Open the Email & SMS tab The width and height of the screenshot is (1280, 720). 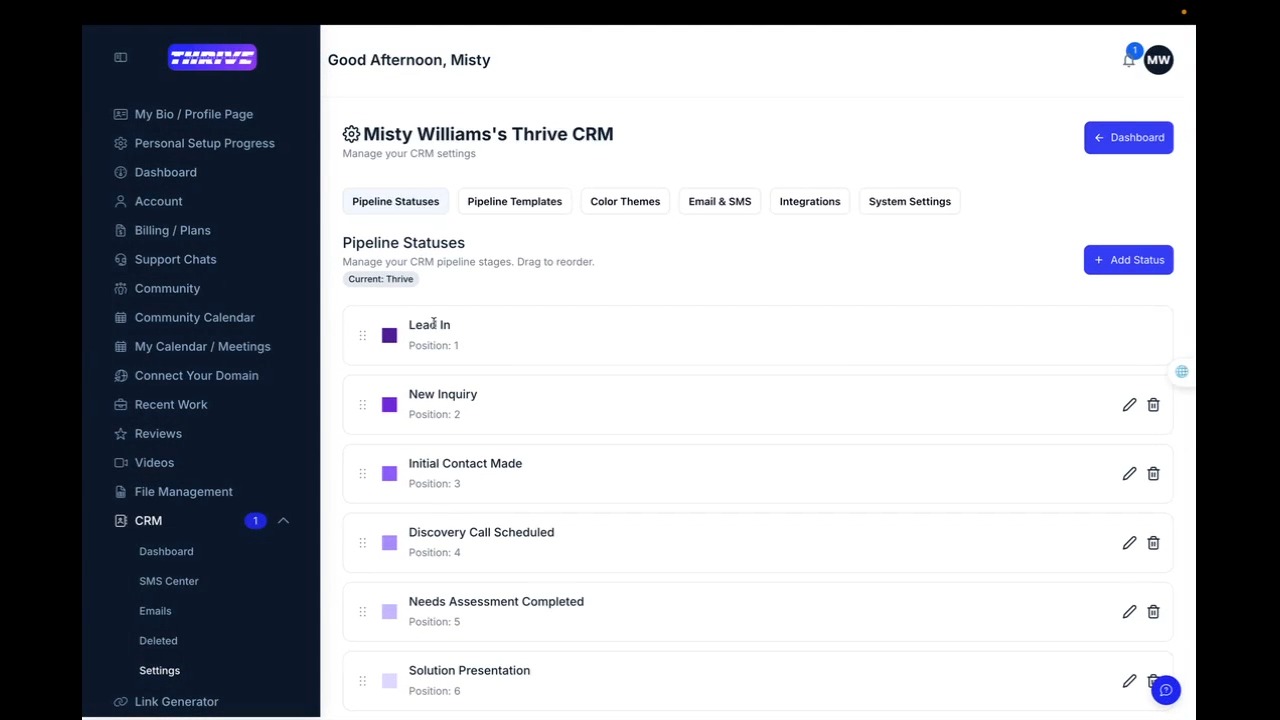(x=720, y=201)
